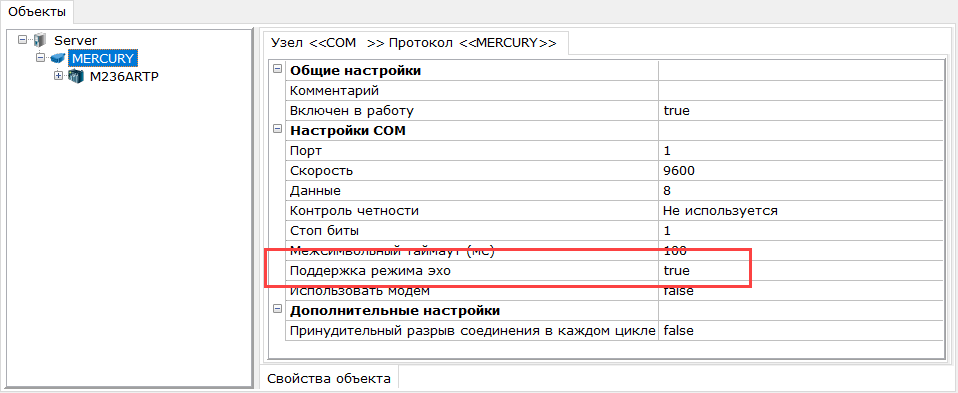Image resolution: width=958 pixels, height=393 pixels.
Task: Open the Объекты tab
Action: pos(37,12)
